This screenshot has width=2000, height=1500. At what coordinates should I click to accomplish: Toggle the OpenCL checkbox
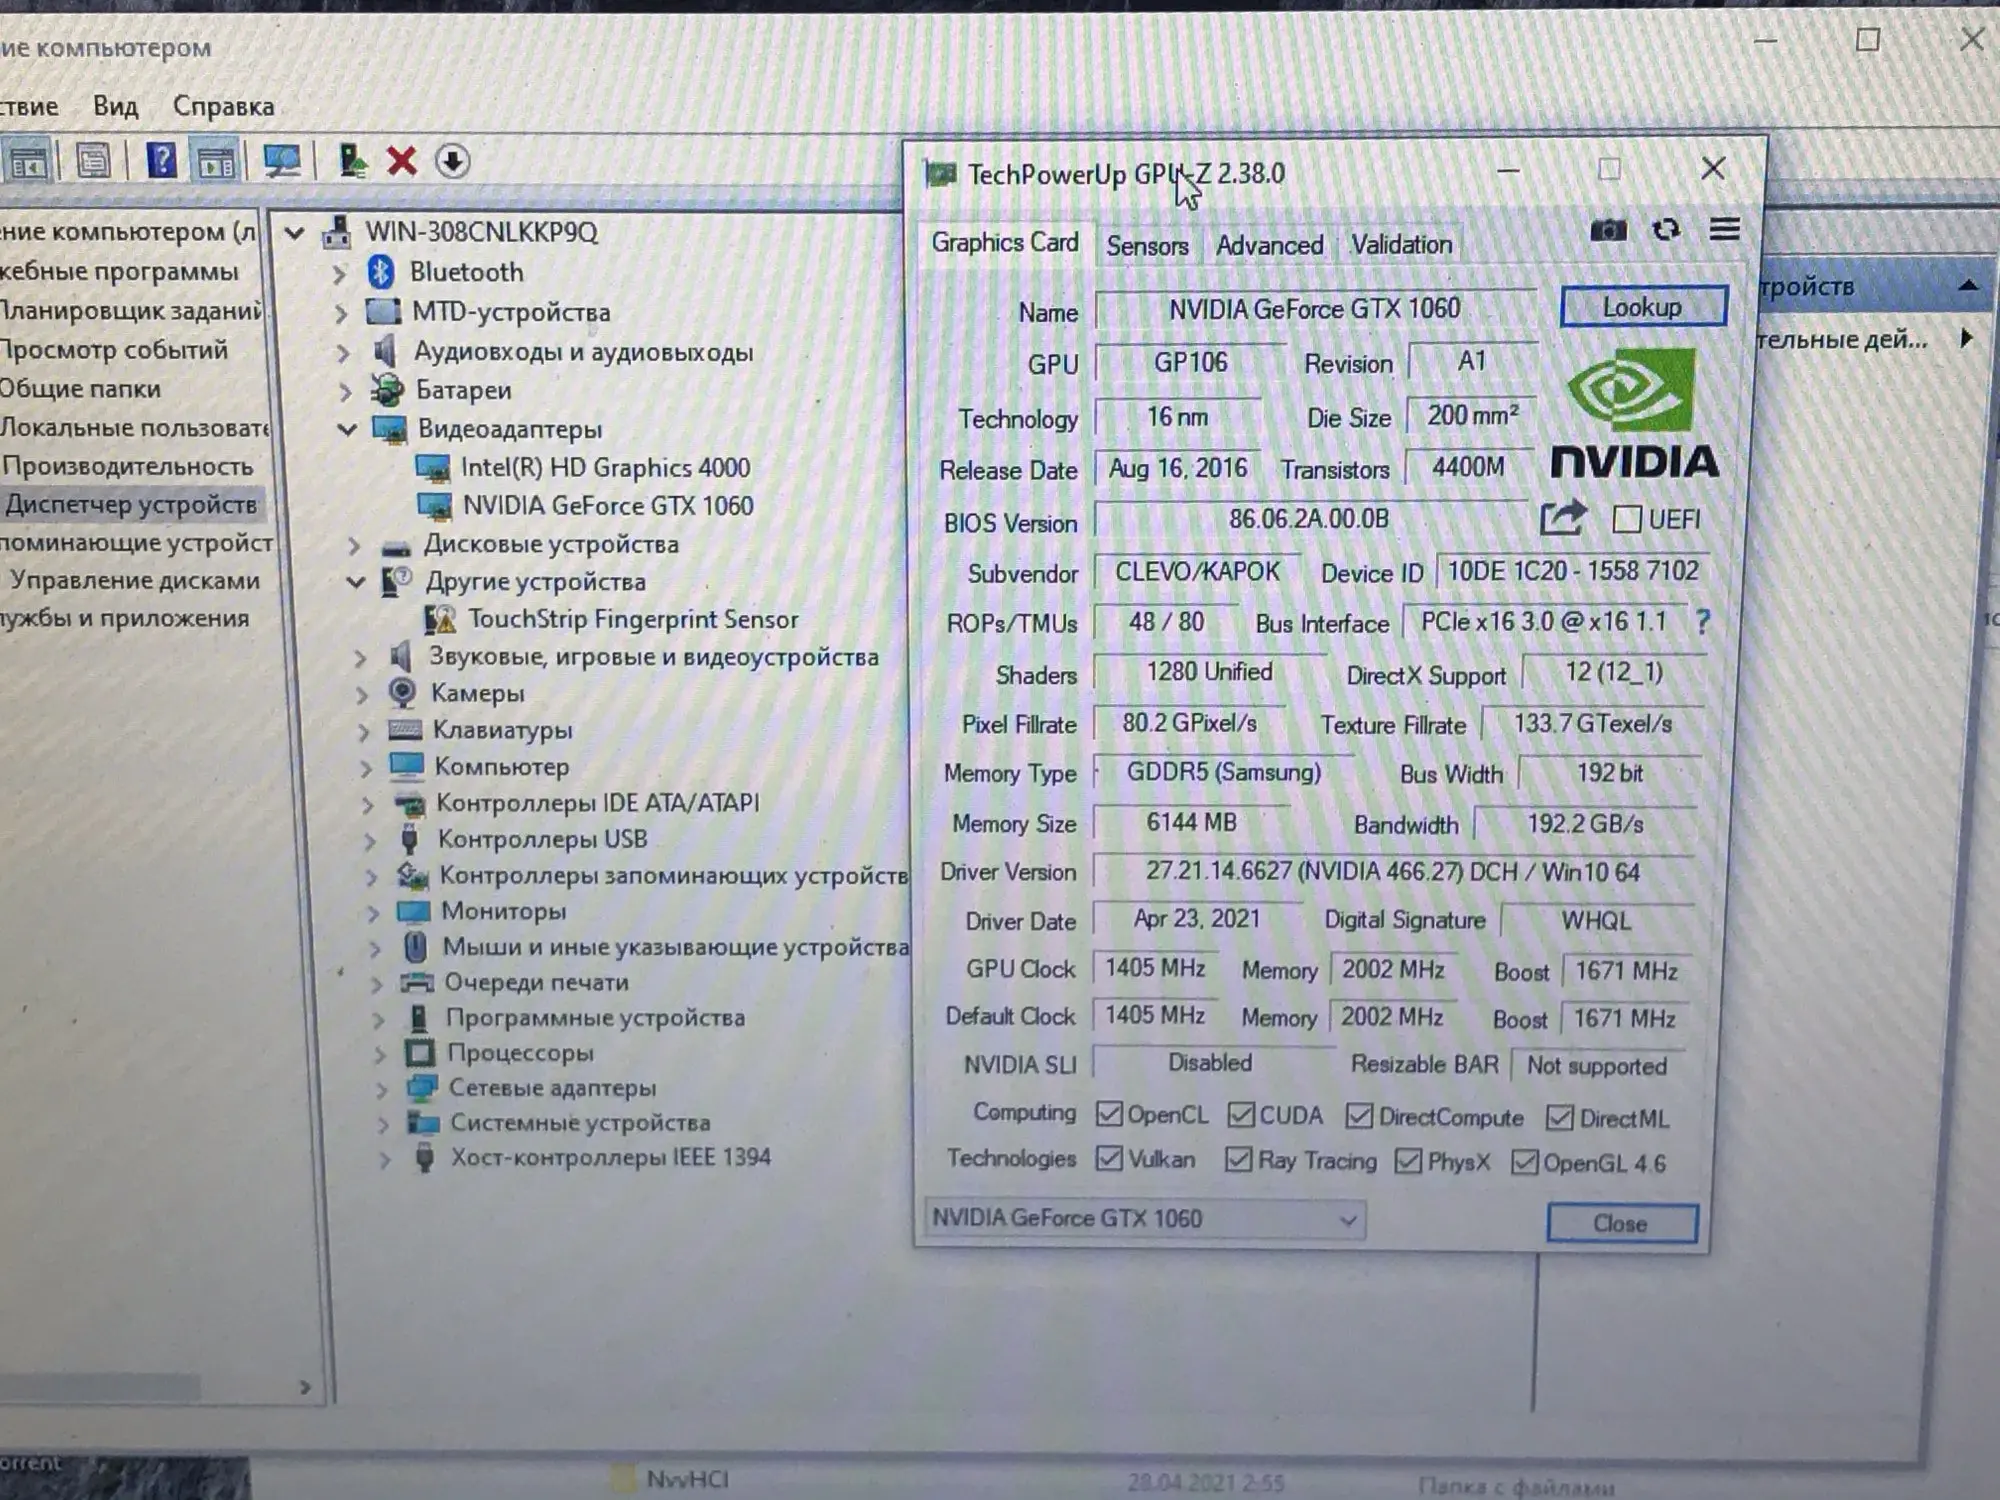tap(1108, 1114)
